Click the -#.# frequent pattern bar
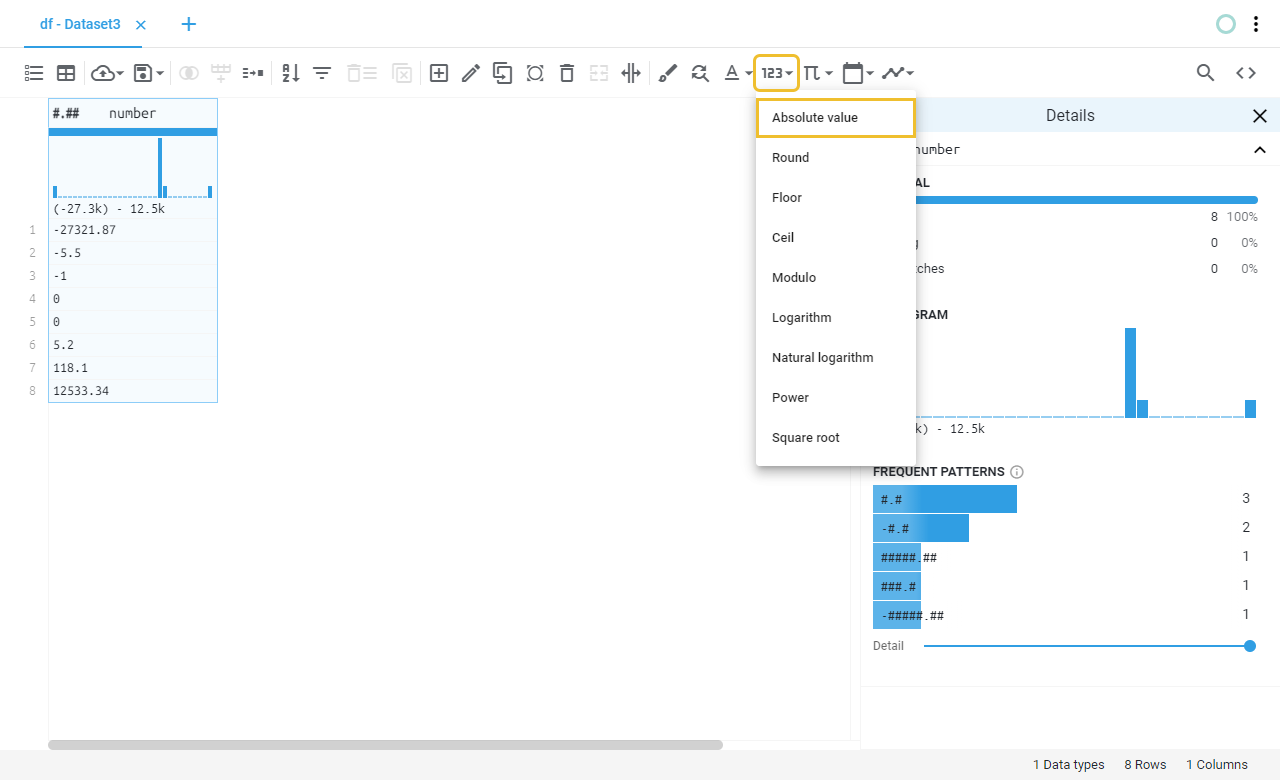The height and width of the screenshot is (780, 1280). coord(921,528)
